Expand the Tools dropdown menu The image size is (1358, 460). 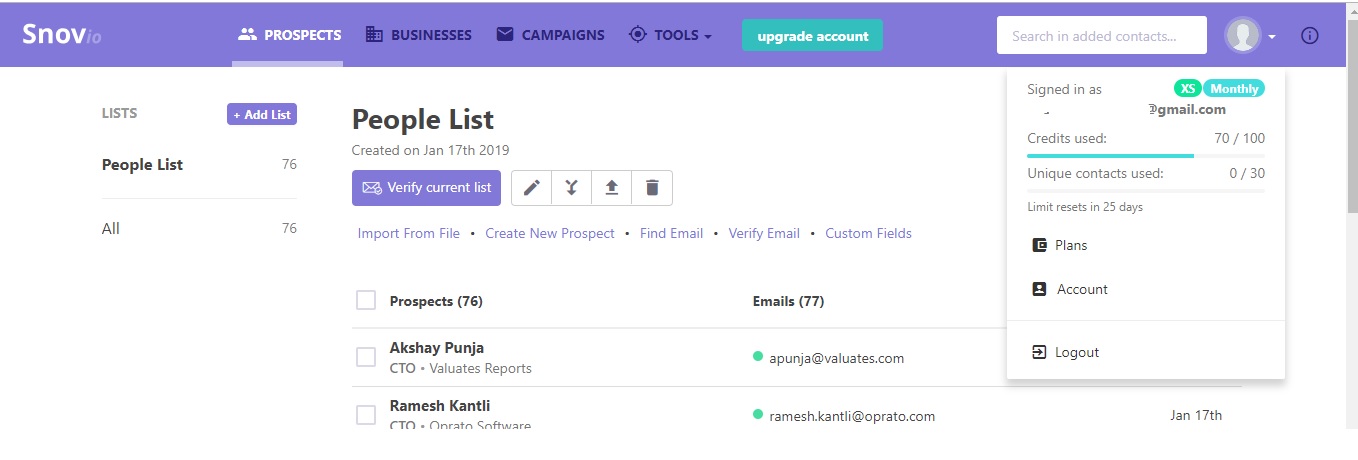[x=669, y=35]
